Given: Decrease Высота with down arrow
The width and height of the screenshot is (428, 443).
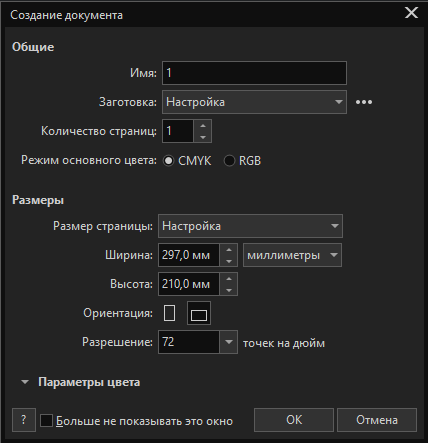Looking at the screenshot, I should click(x=229, y=290).
